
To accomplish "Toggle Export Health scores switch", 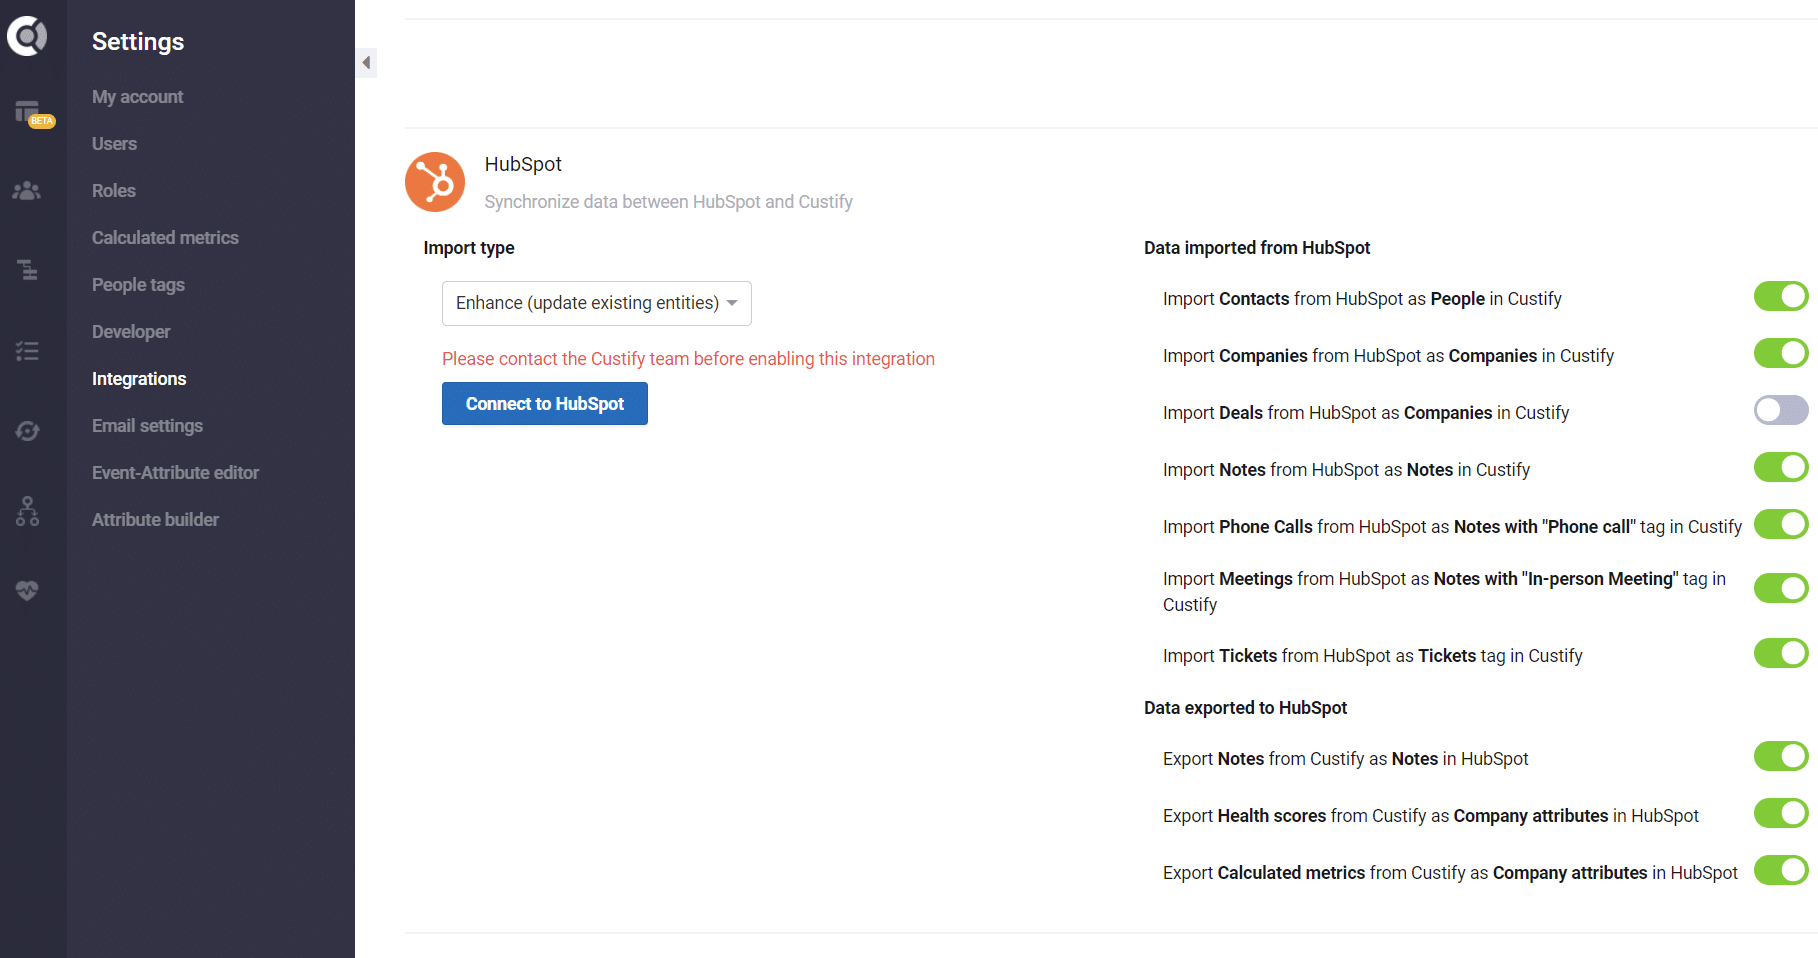I will [x=1781, y=813].
